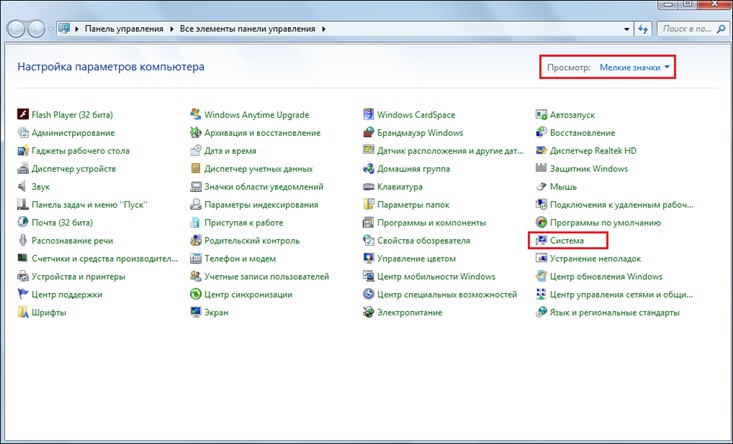Open the Программы по умолчанию link
Viewport: 733px width, 444px height.
pyautogui.click(x=605, y=222)
